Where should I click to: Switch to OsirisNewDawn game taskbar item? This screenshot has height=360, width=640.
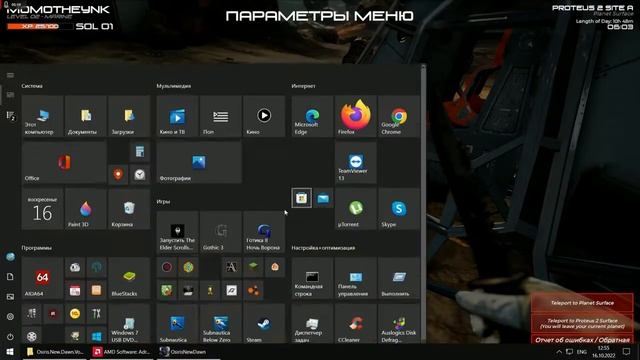[188, 352]
